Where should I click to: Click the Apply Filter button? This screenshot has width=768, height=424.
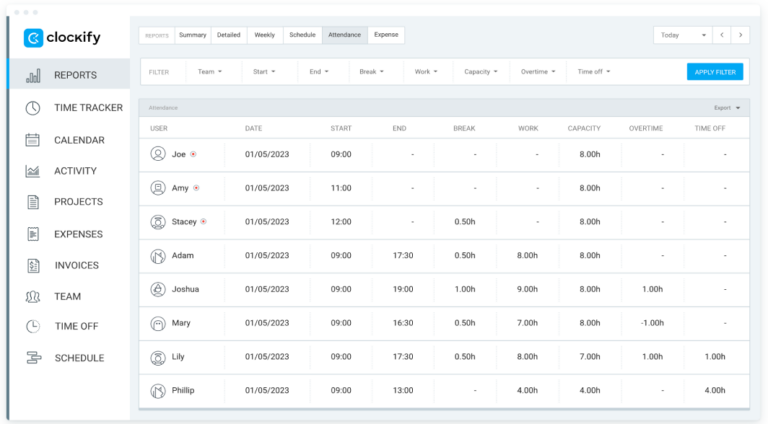click(715, 72)
